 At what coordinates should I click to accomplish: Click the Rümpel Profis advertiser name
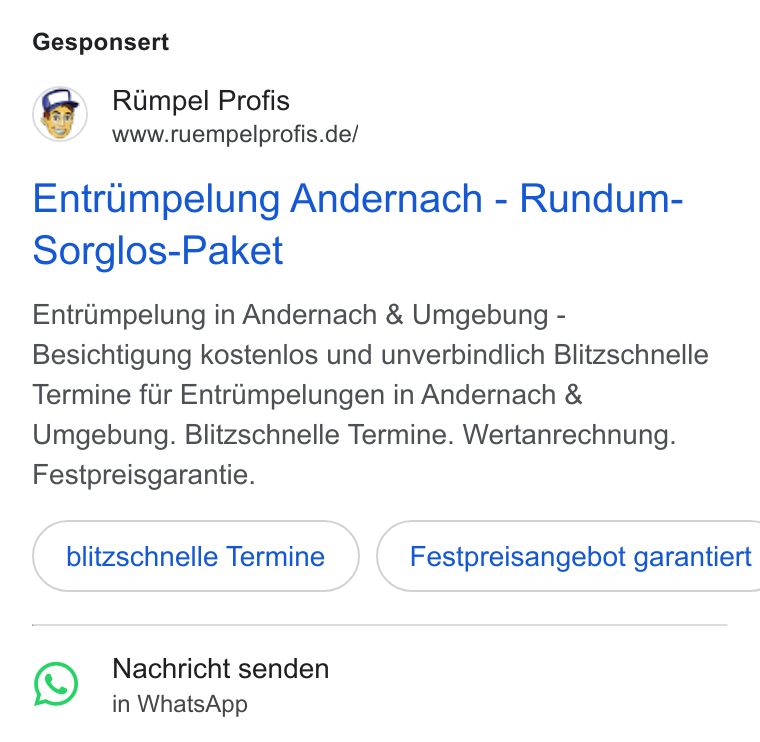(x=201, y=101)
